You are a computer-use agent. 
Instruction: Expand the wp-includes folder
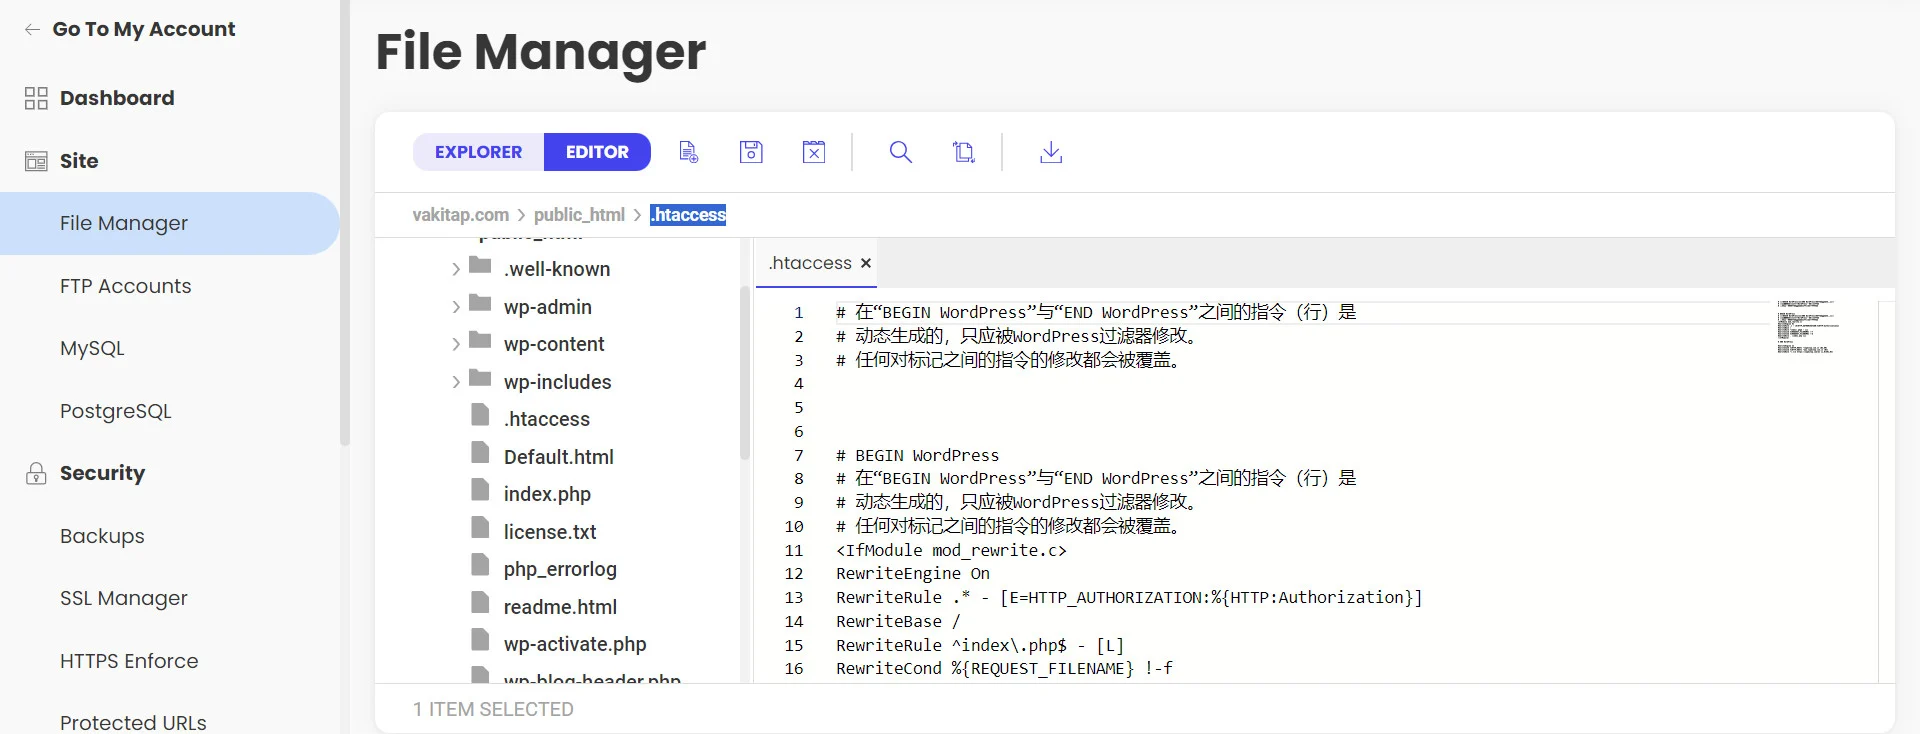coord(456,382)
